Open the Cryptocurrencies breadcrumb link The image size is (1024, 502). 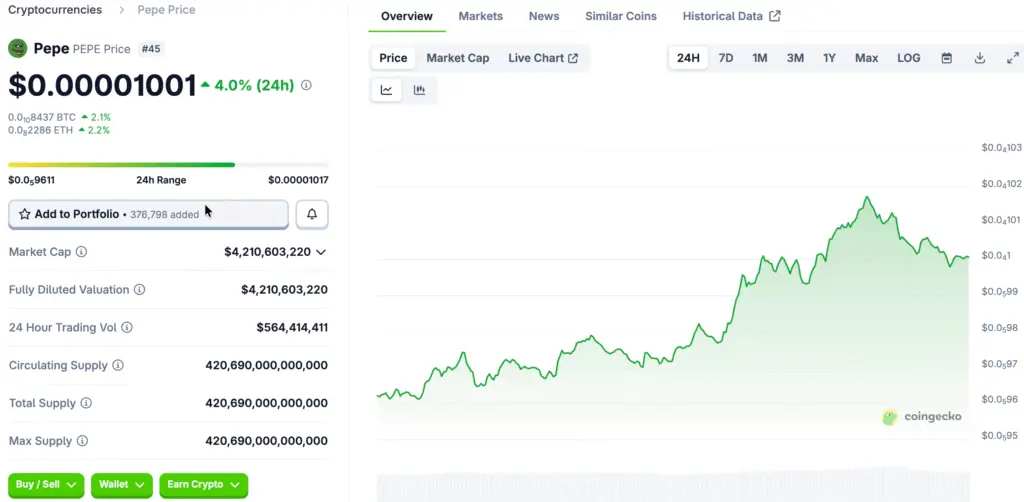(x=55, y=10)
